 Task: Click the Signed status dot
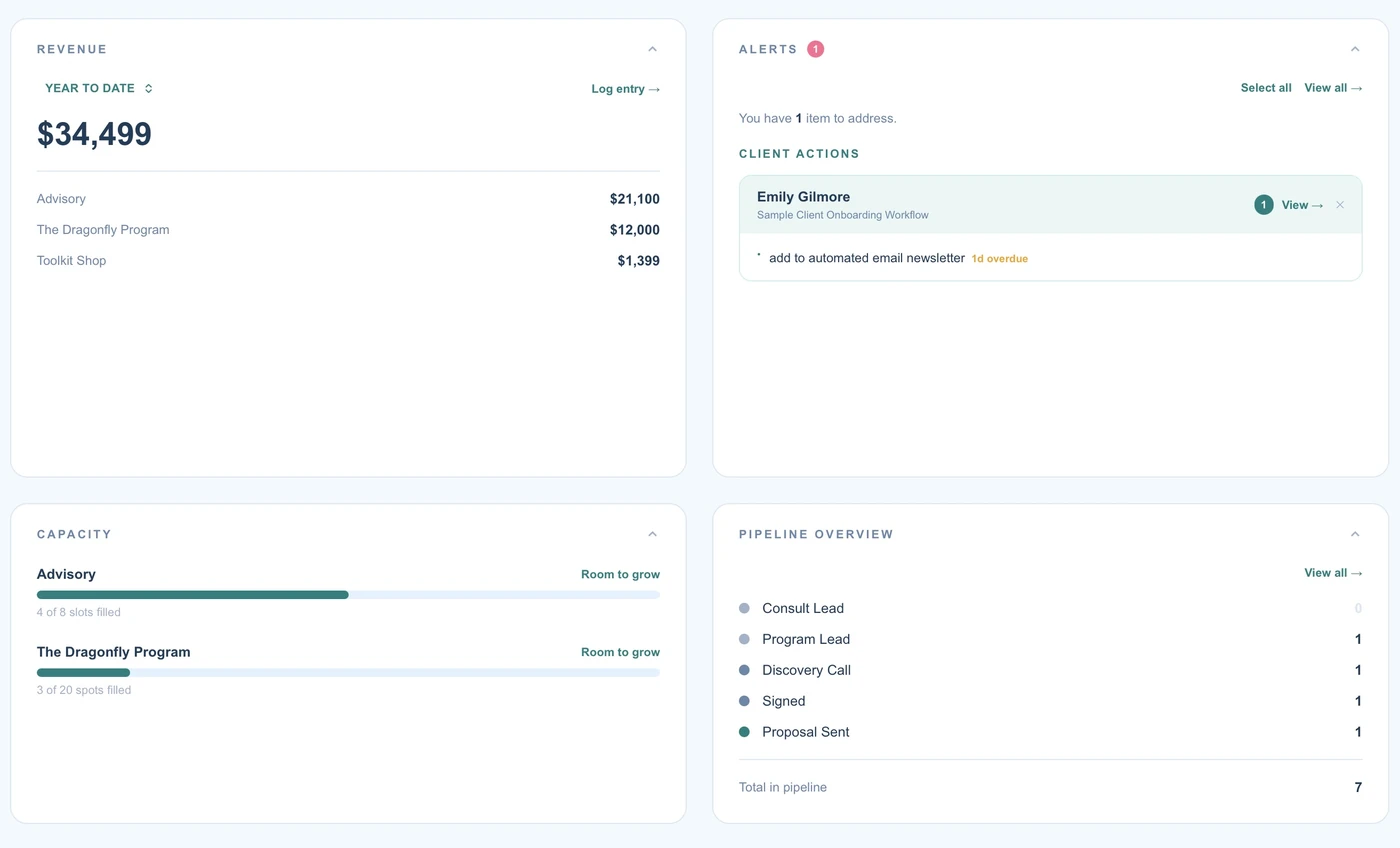[x=744, y=701]
